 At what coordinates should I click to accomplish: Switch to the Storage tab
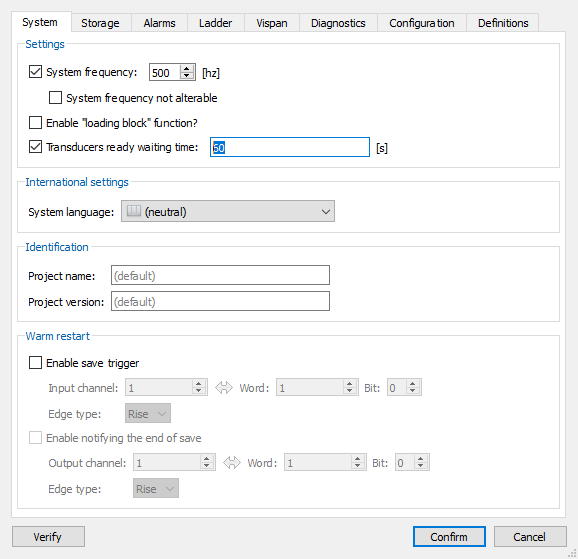(101, 23)
